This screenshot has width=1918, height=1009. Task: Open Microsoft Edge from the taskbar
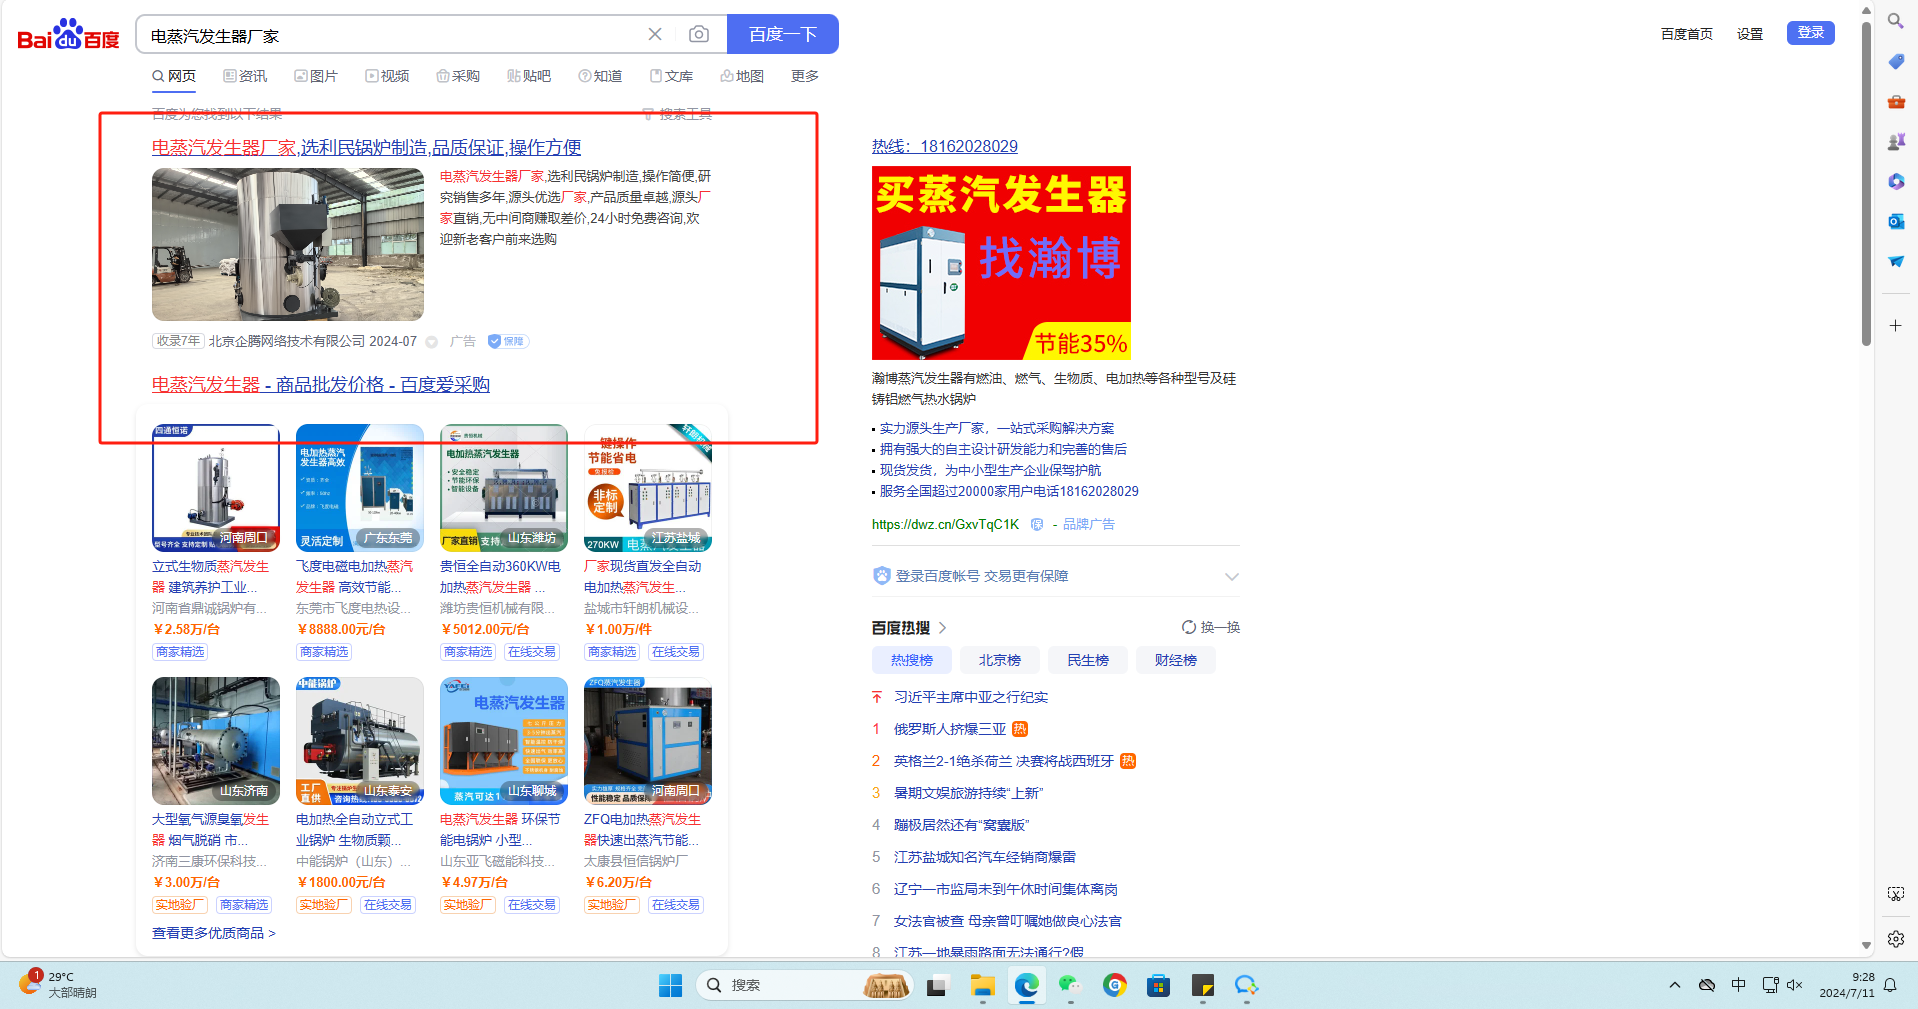coord(1027,986)
